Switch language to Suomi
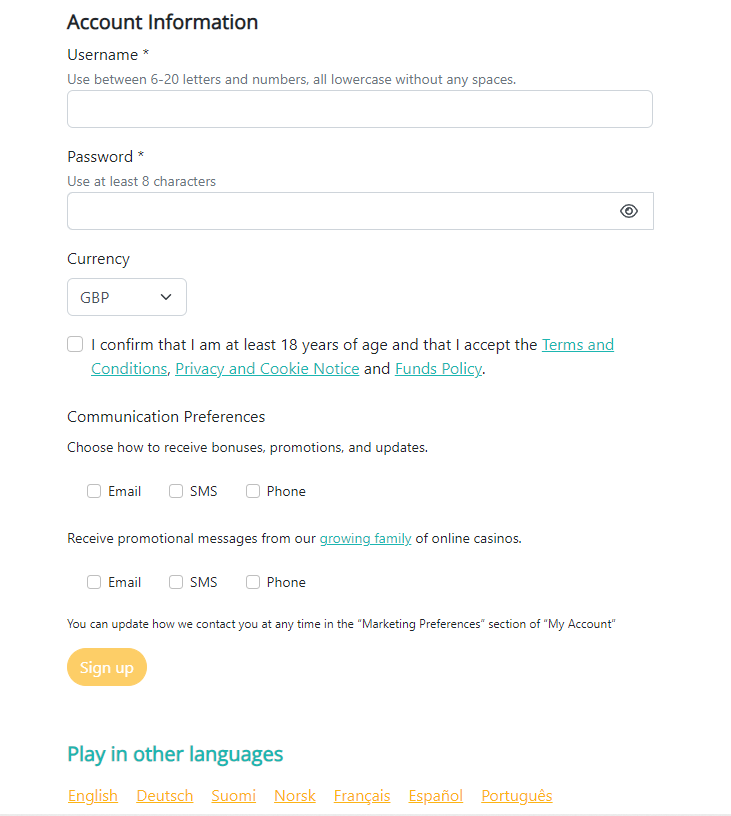Image resolution: width=731 pixels, height=816 pixels. (x=234, y=796)
